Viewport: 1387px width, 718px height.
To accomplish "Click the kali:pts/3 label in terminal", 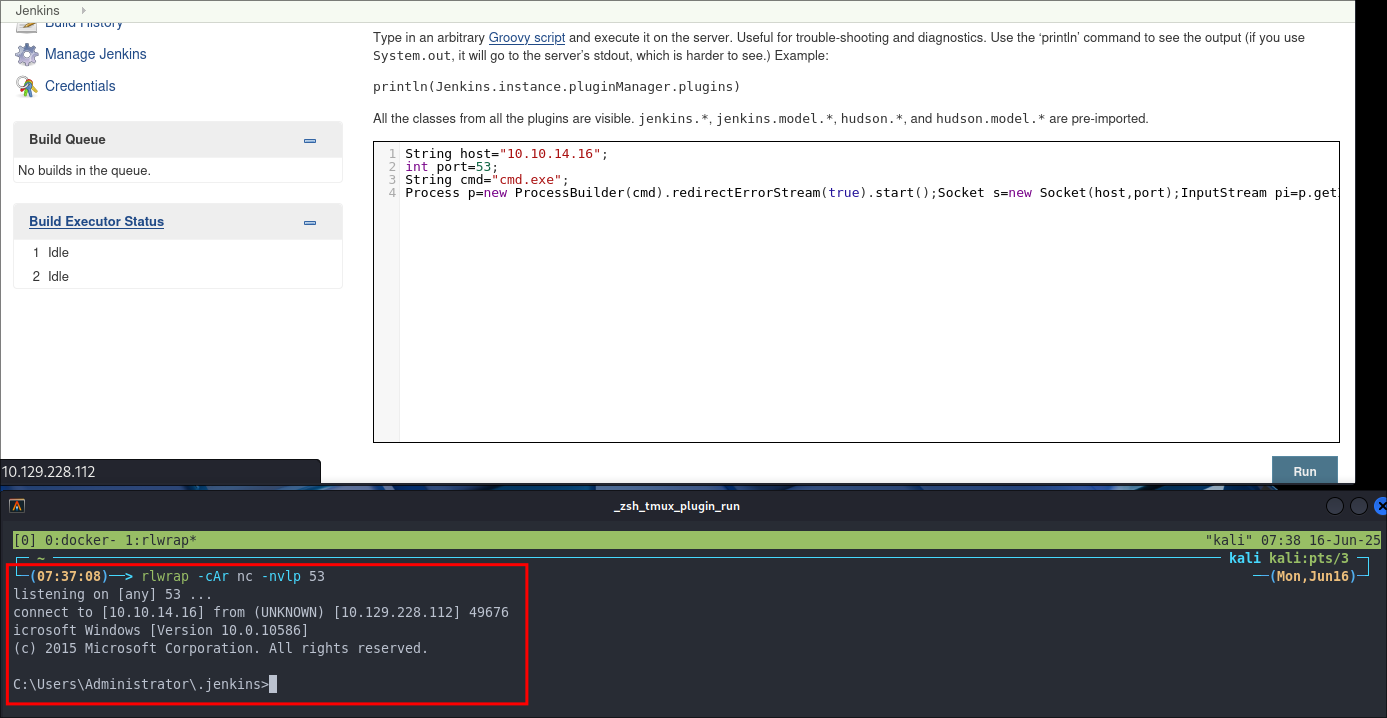I will coord(1309,558).
